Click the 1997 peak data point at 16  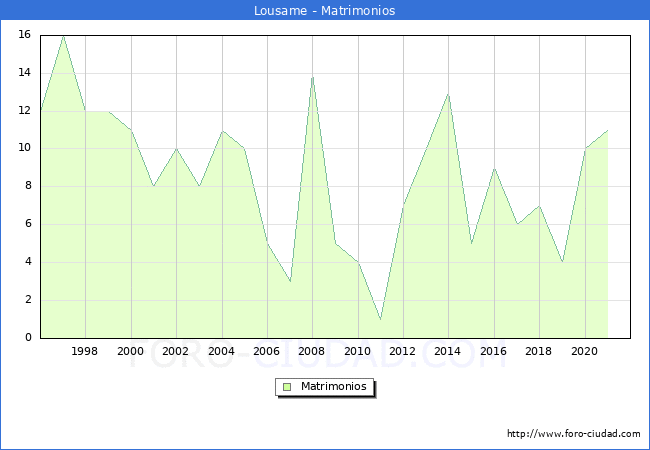pyautogui.click(x=63, y=36)
